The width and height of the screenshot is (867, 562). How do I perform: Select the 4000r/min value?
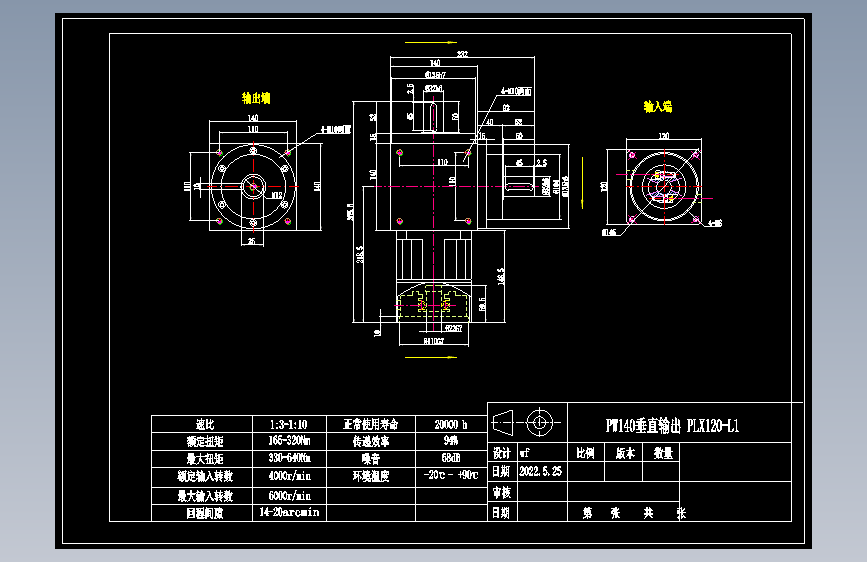pos(290,476)
